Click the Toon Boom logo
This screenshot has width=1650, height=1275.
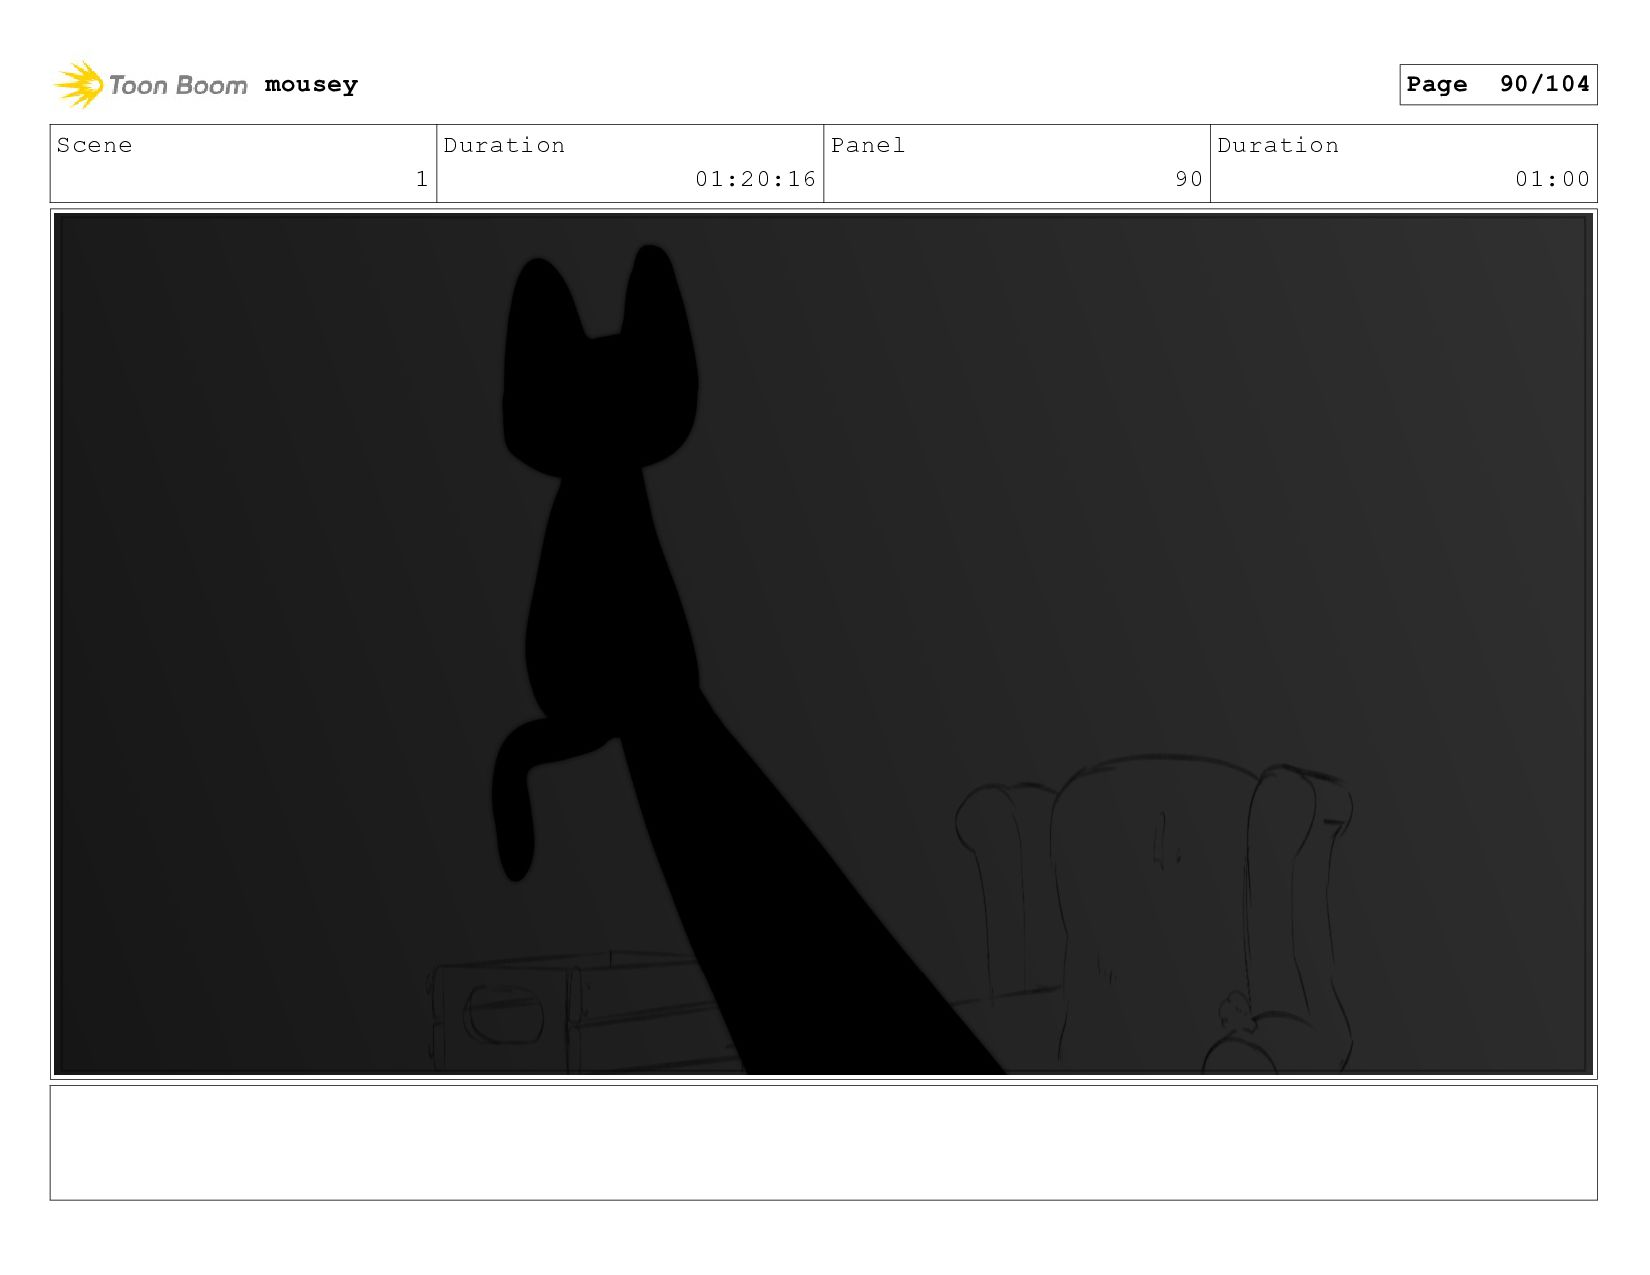(x=150, y=85)
